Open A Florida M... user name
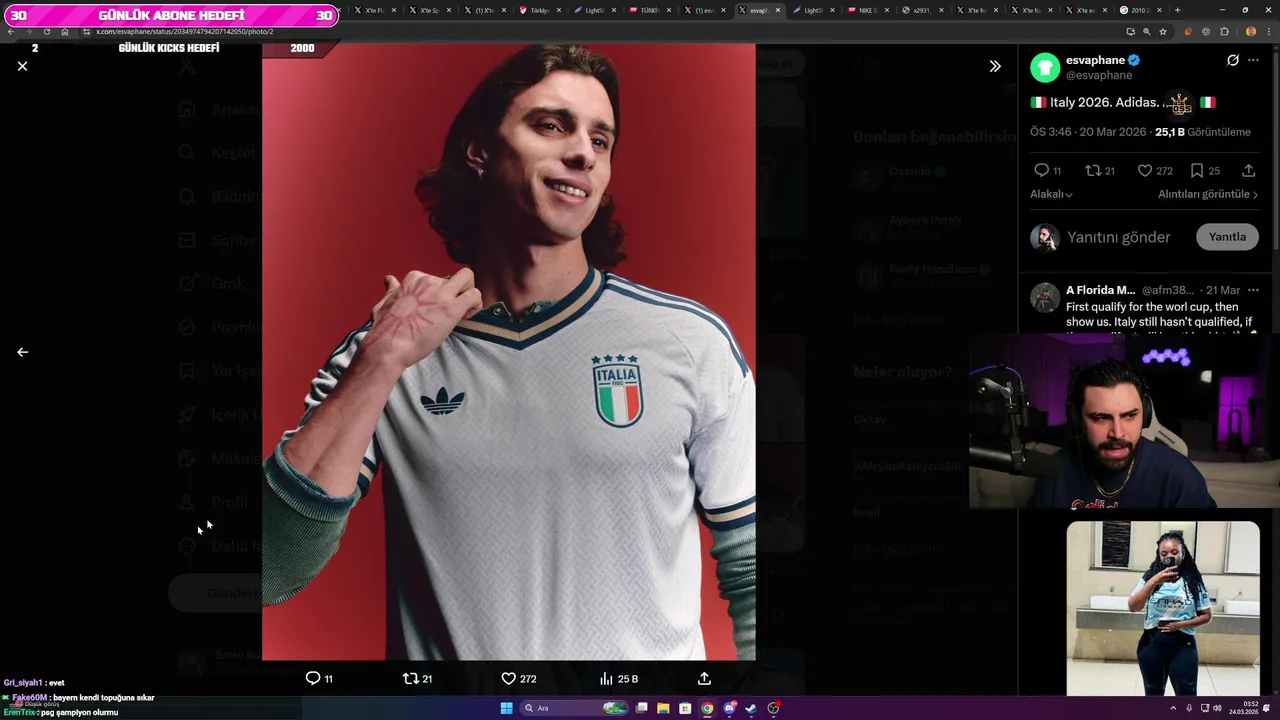1280x720 pixels. pyautogui.click(x=1100, y=290)
